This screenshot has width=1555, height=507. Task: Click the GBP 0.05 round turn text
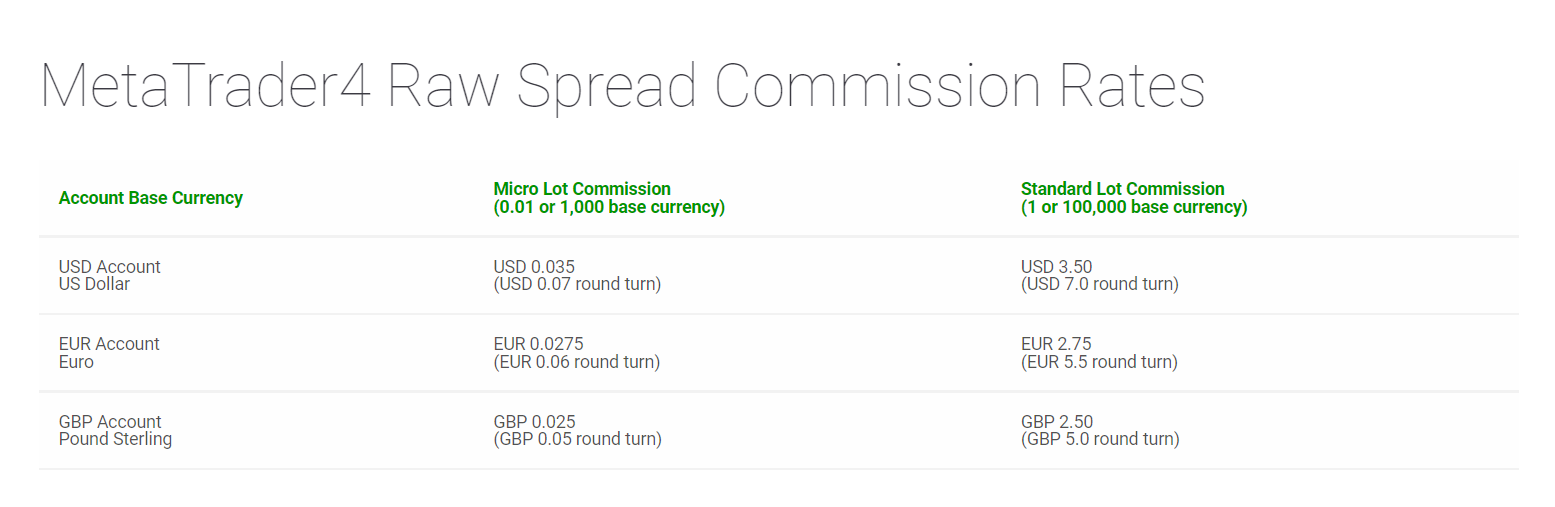tap(577, 439)
